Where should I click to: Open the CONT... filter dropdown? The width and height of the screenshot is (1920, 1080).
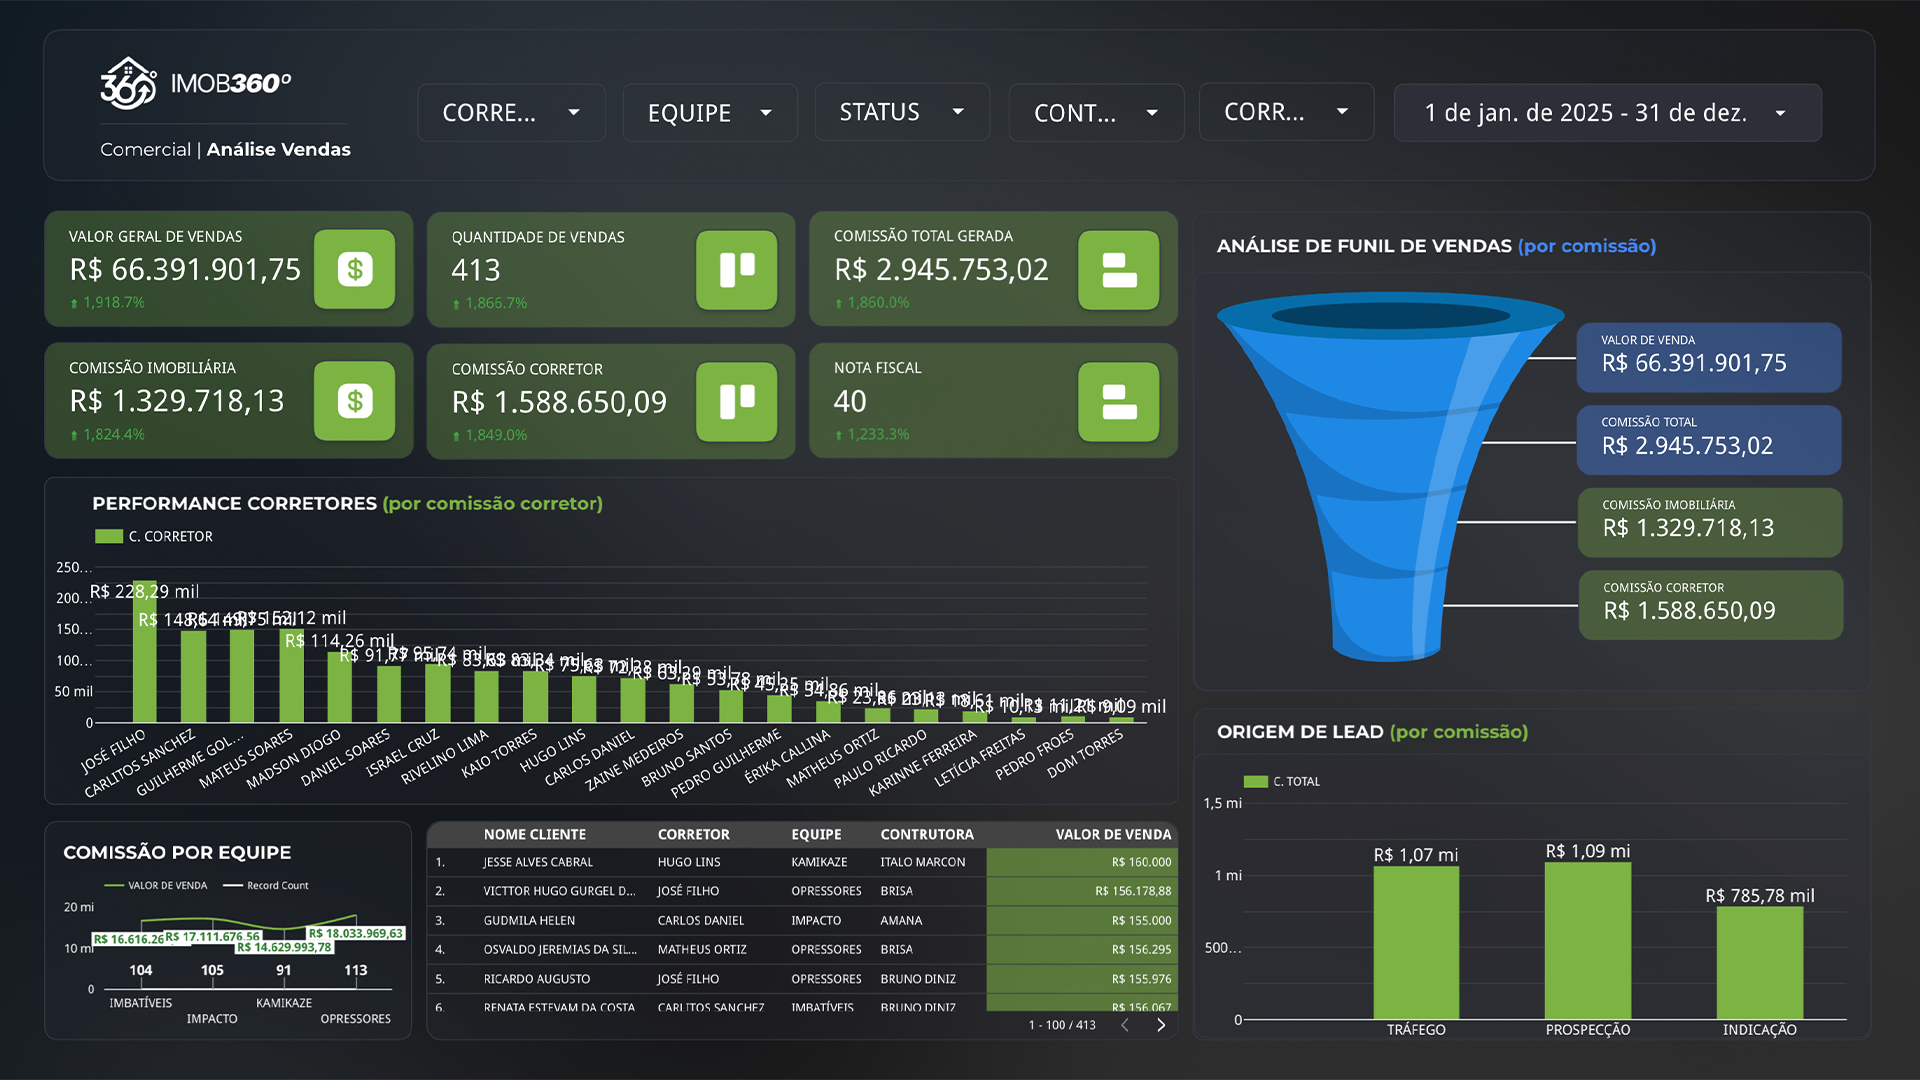tap(1095, 113)
